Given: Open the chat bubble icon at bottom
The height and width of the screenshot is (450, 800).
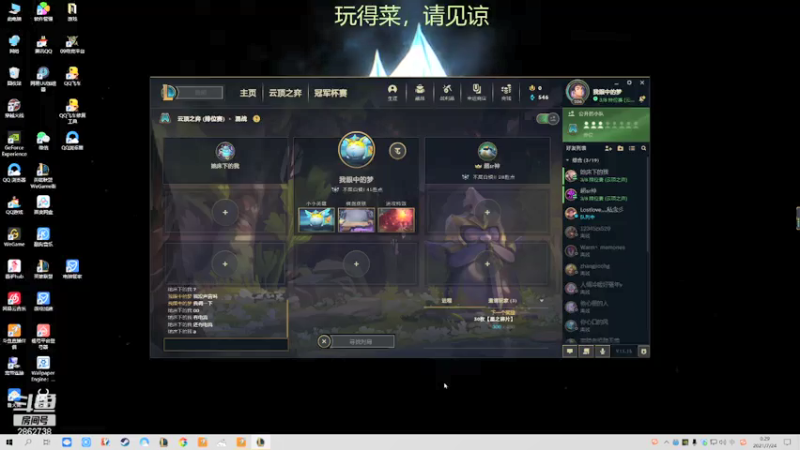Looking at the screenshot, I should pos(570,351).
